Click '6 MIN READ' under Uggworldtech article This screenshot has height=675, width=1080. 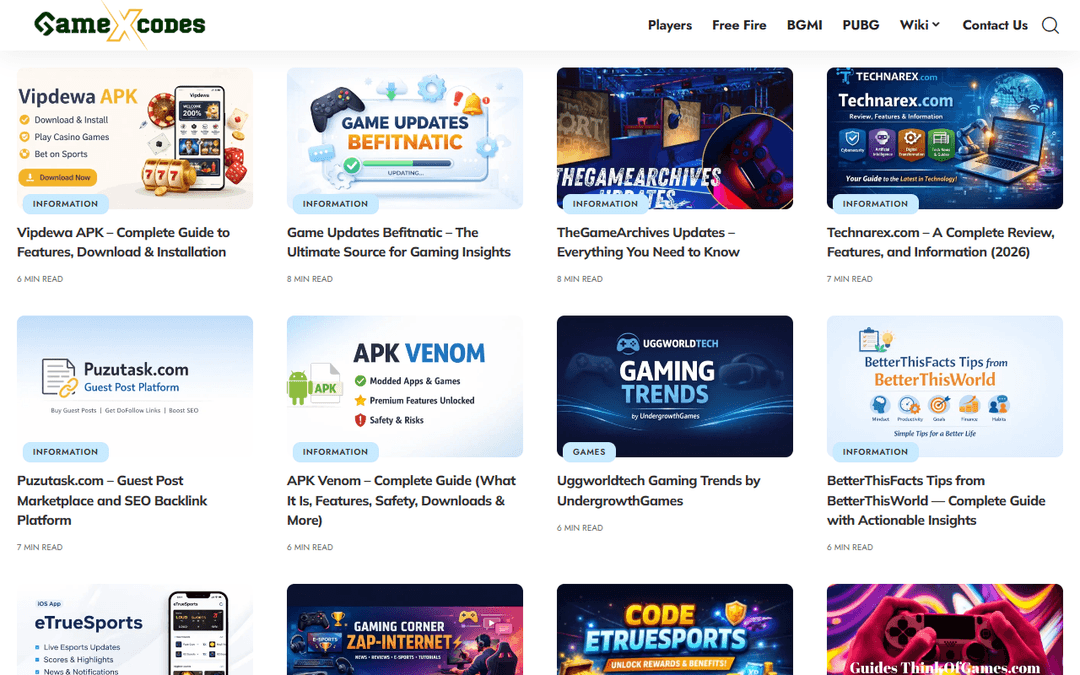tap(580, 528)
